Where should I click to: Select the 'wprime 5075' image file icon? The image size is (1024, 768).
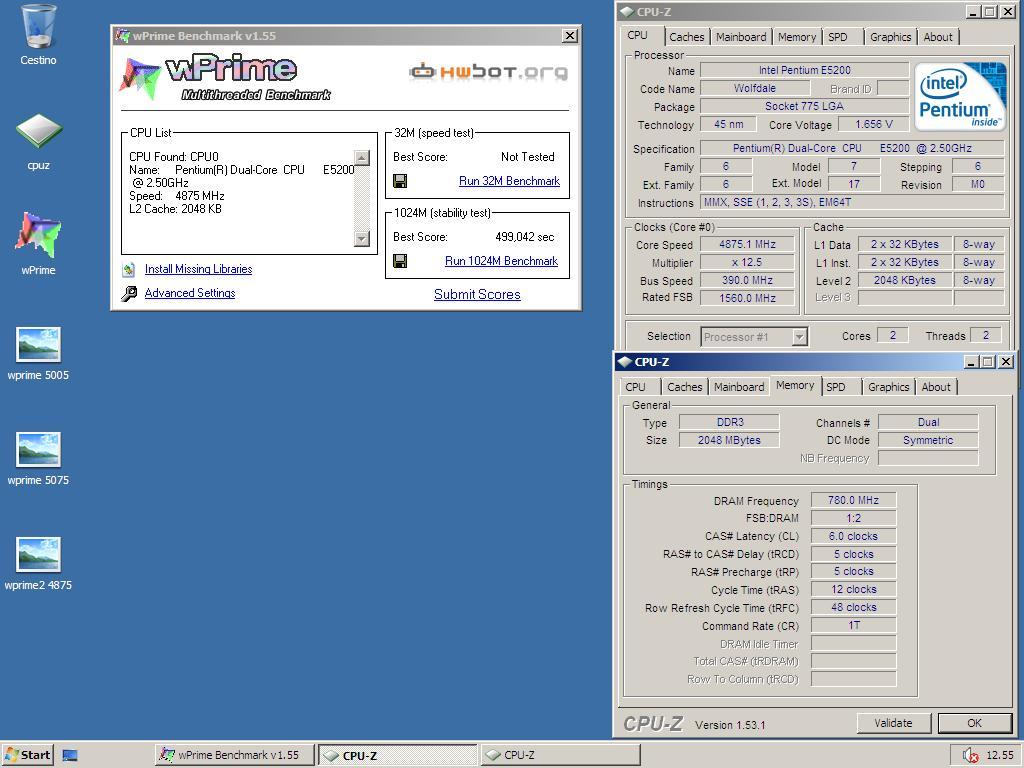click(x=39, y=449)
